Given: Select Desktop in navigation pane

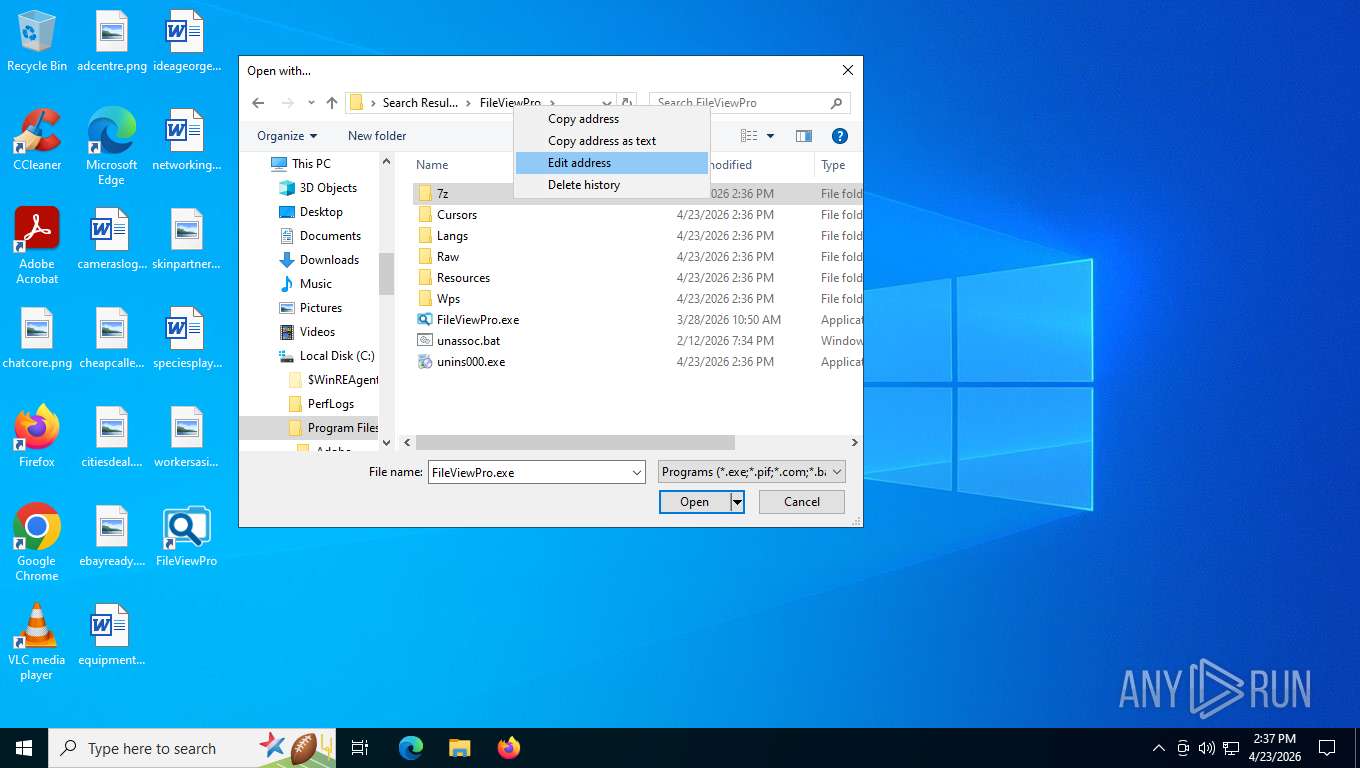Looking at the screenshot, I should click(321, 212).
